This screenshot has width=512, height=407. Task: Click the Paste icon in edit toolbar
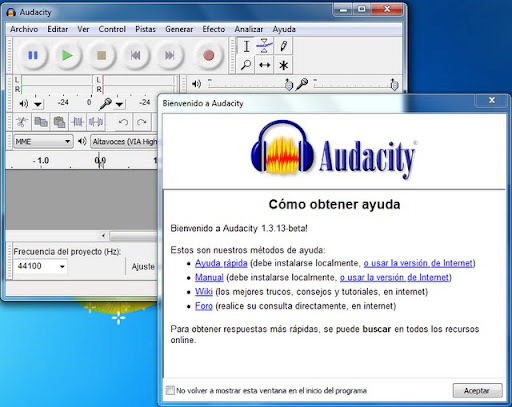click(x=59, y=122)
